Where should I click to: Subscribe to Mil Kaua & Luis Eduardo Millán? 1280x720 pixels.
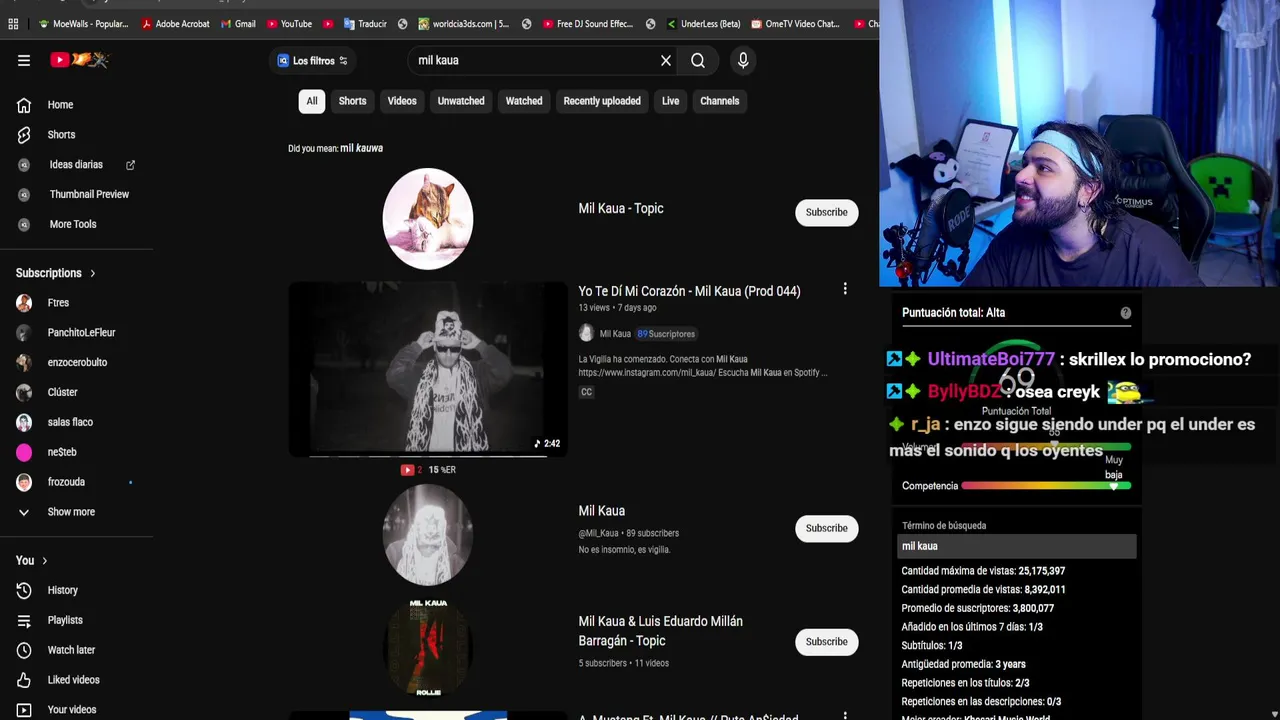827,642
